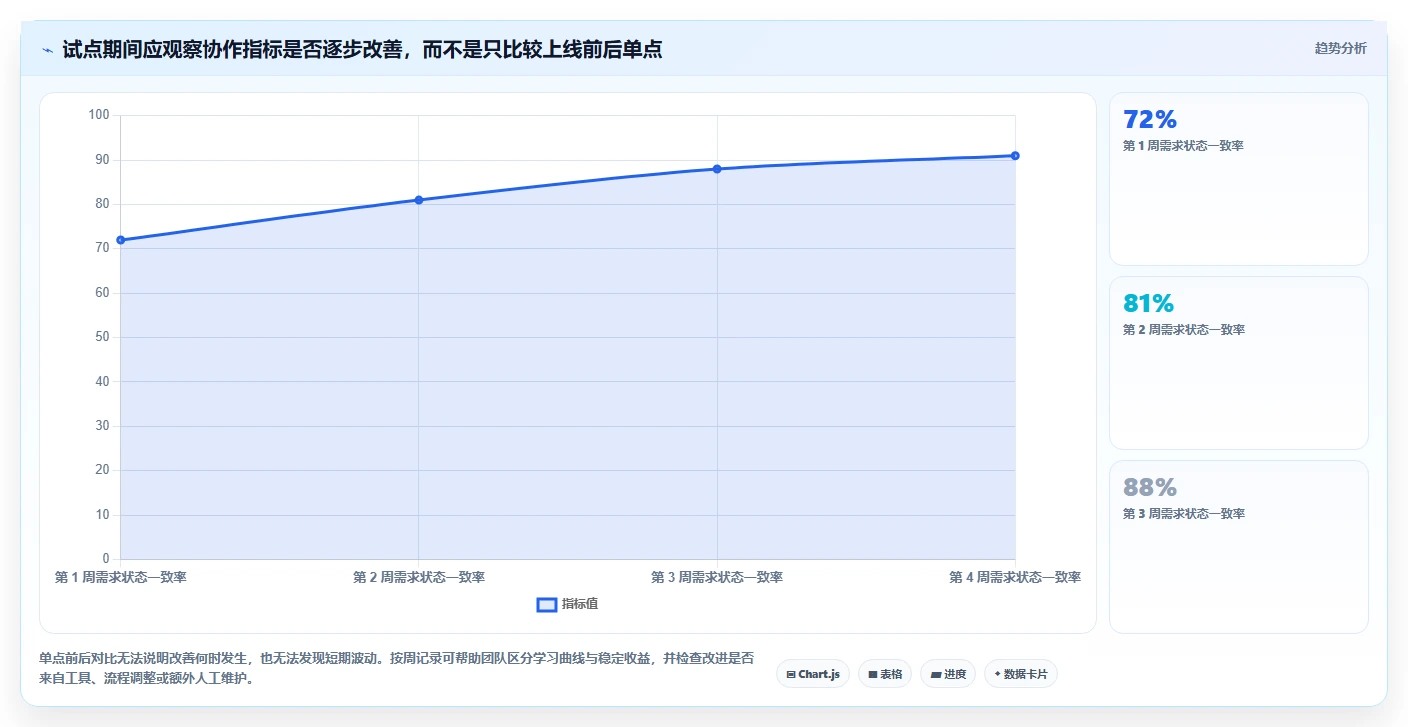Click the y-axis tick label 0
The height and width of the screenshot is (727, 1408).
point(106,559)
